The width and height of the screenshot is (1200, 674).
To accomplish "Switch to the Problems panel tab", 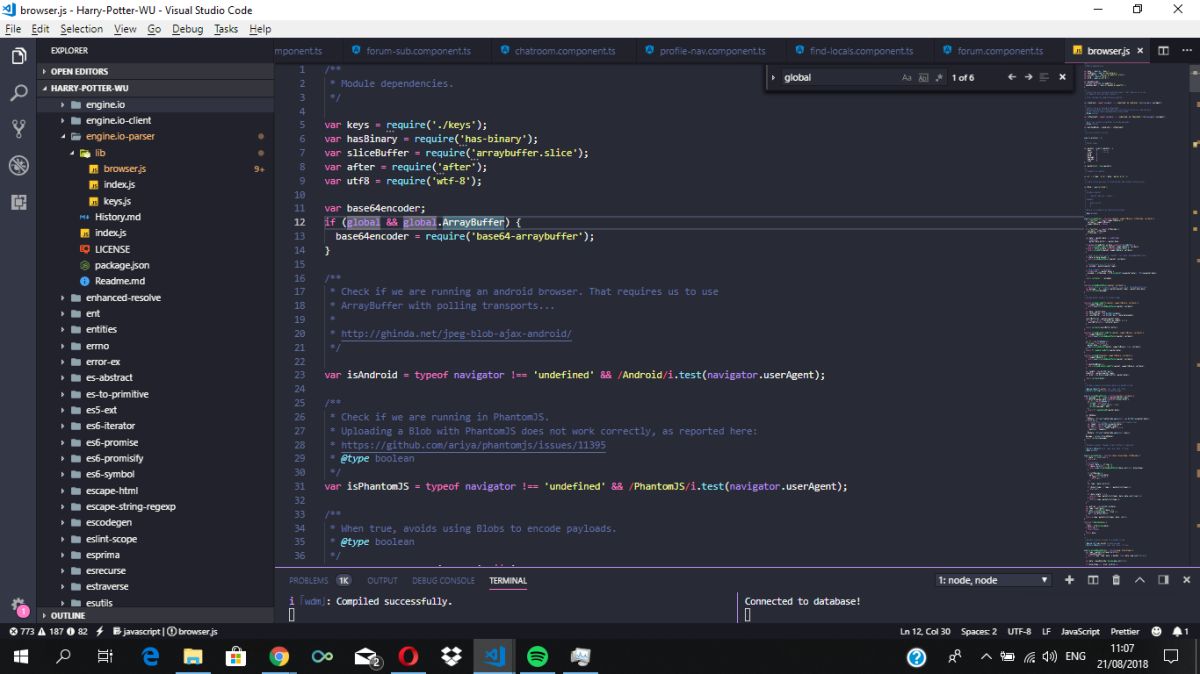I will point(309,580).
